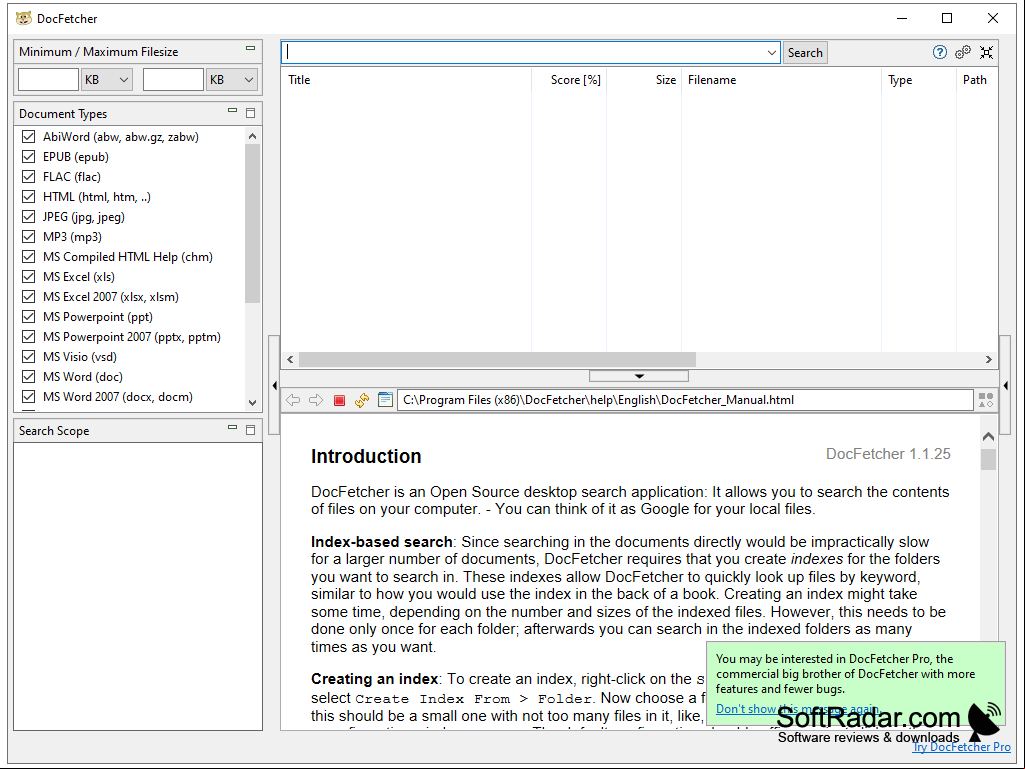The image size is (1025, 769).
Task: Uncheck FLAC document type
Action: point(28,177)
